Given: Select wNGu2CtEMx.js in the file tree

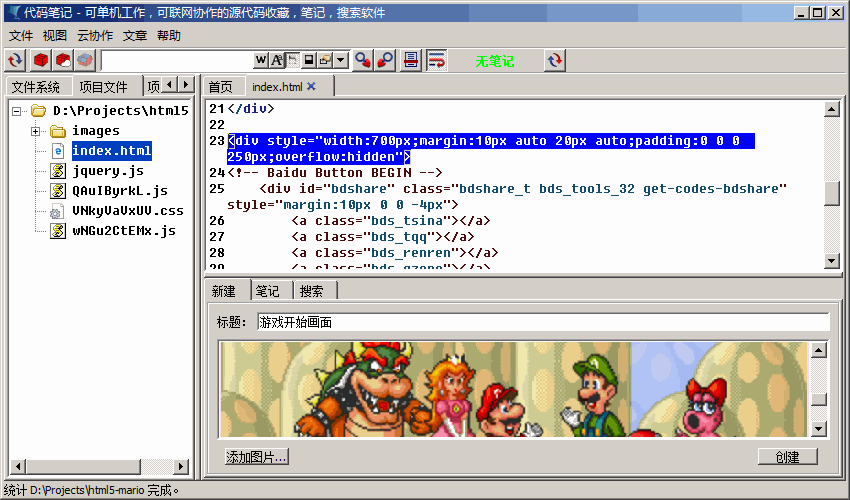Looking at the screenshot, I should coord(124,231).
